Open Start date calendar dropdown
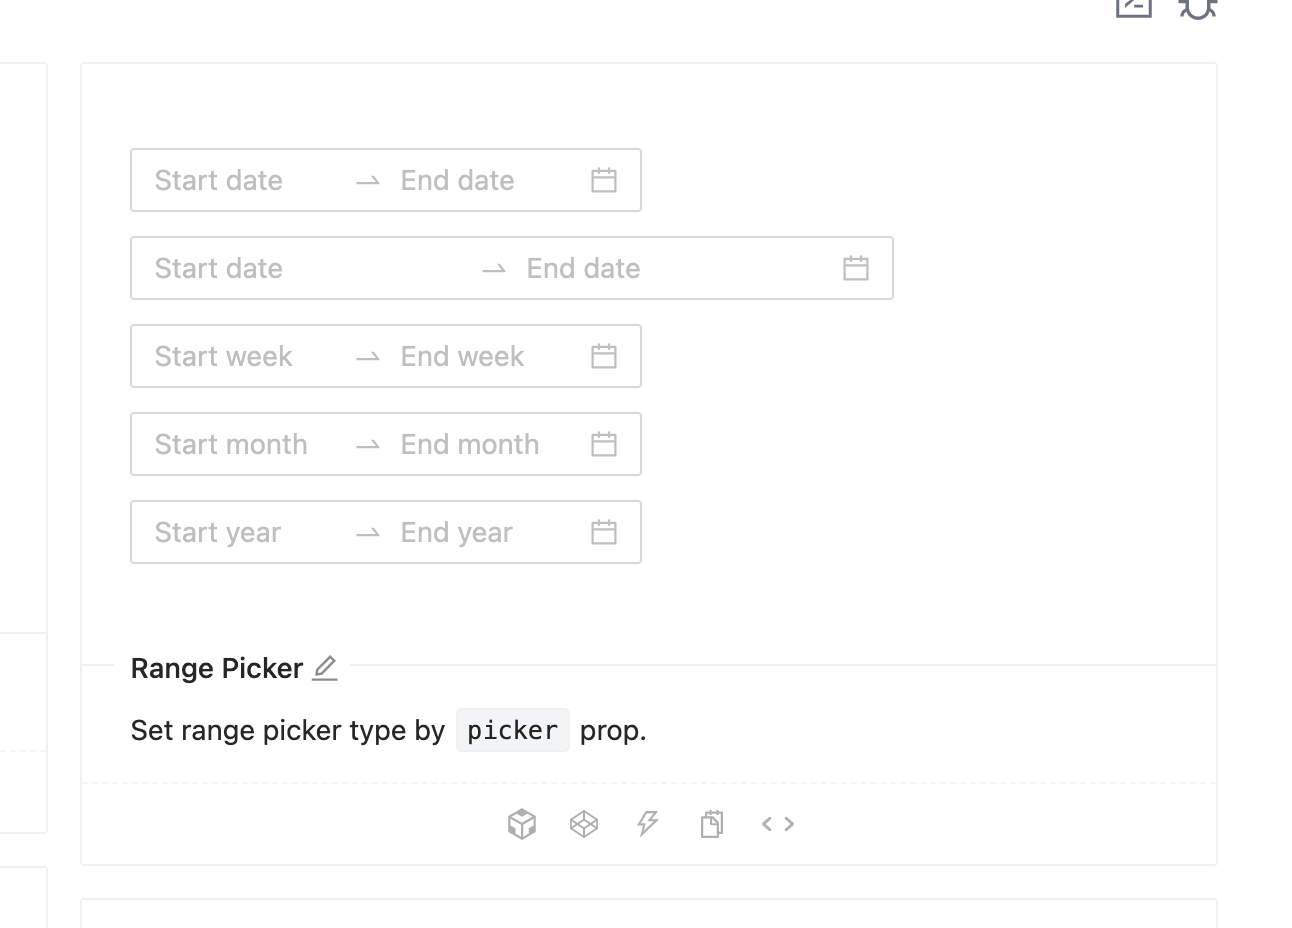Viewport: 1292px width, 928px height. (218, 180)
